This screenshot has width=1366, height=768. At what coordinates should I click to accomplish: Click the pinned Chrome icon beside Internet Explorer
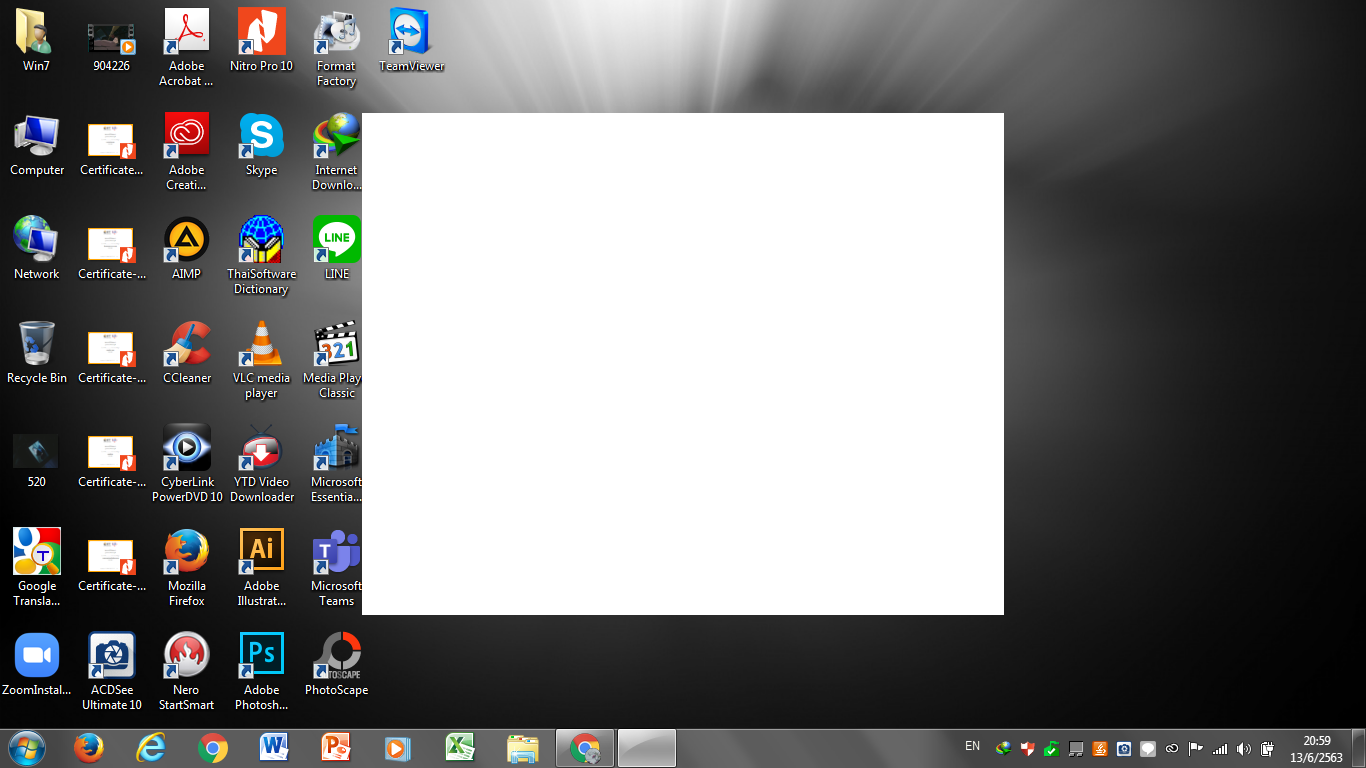(x=213, y=748)
